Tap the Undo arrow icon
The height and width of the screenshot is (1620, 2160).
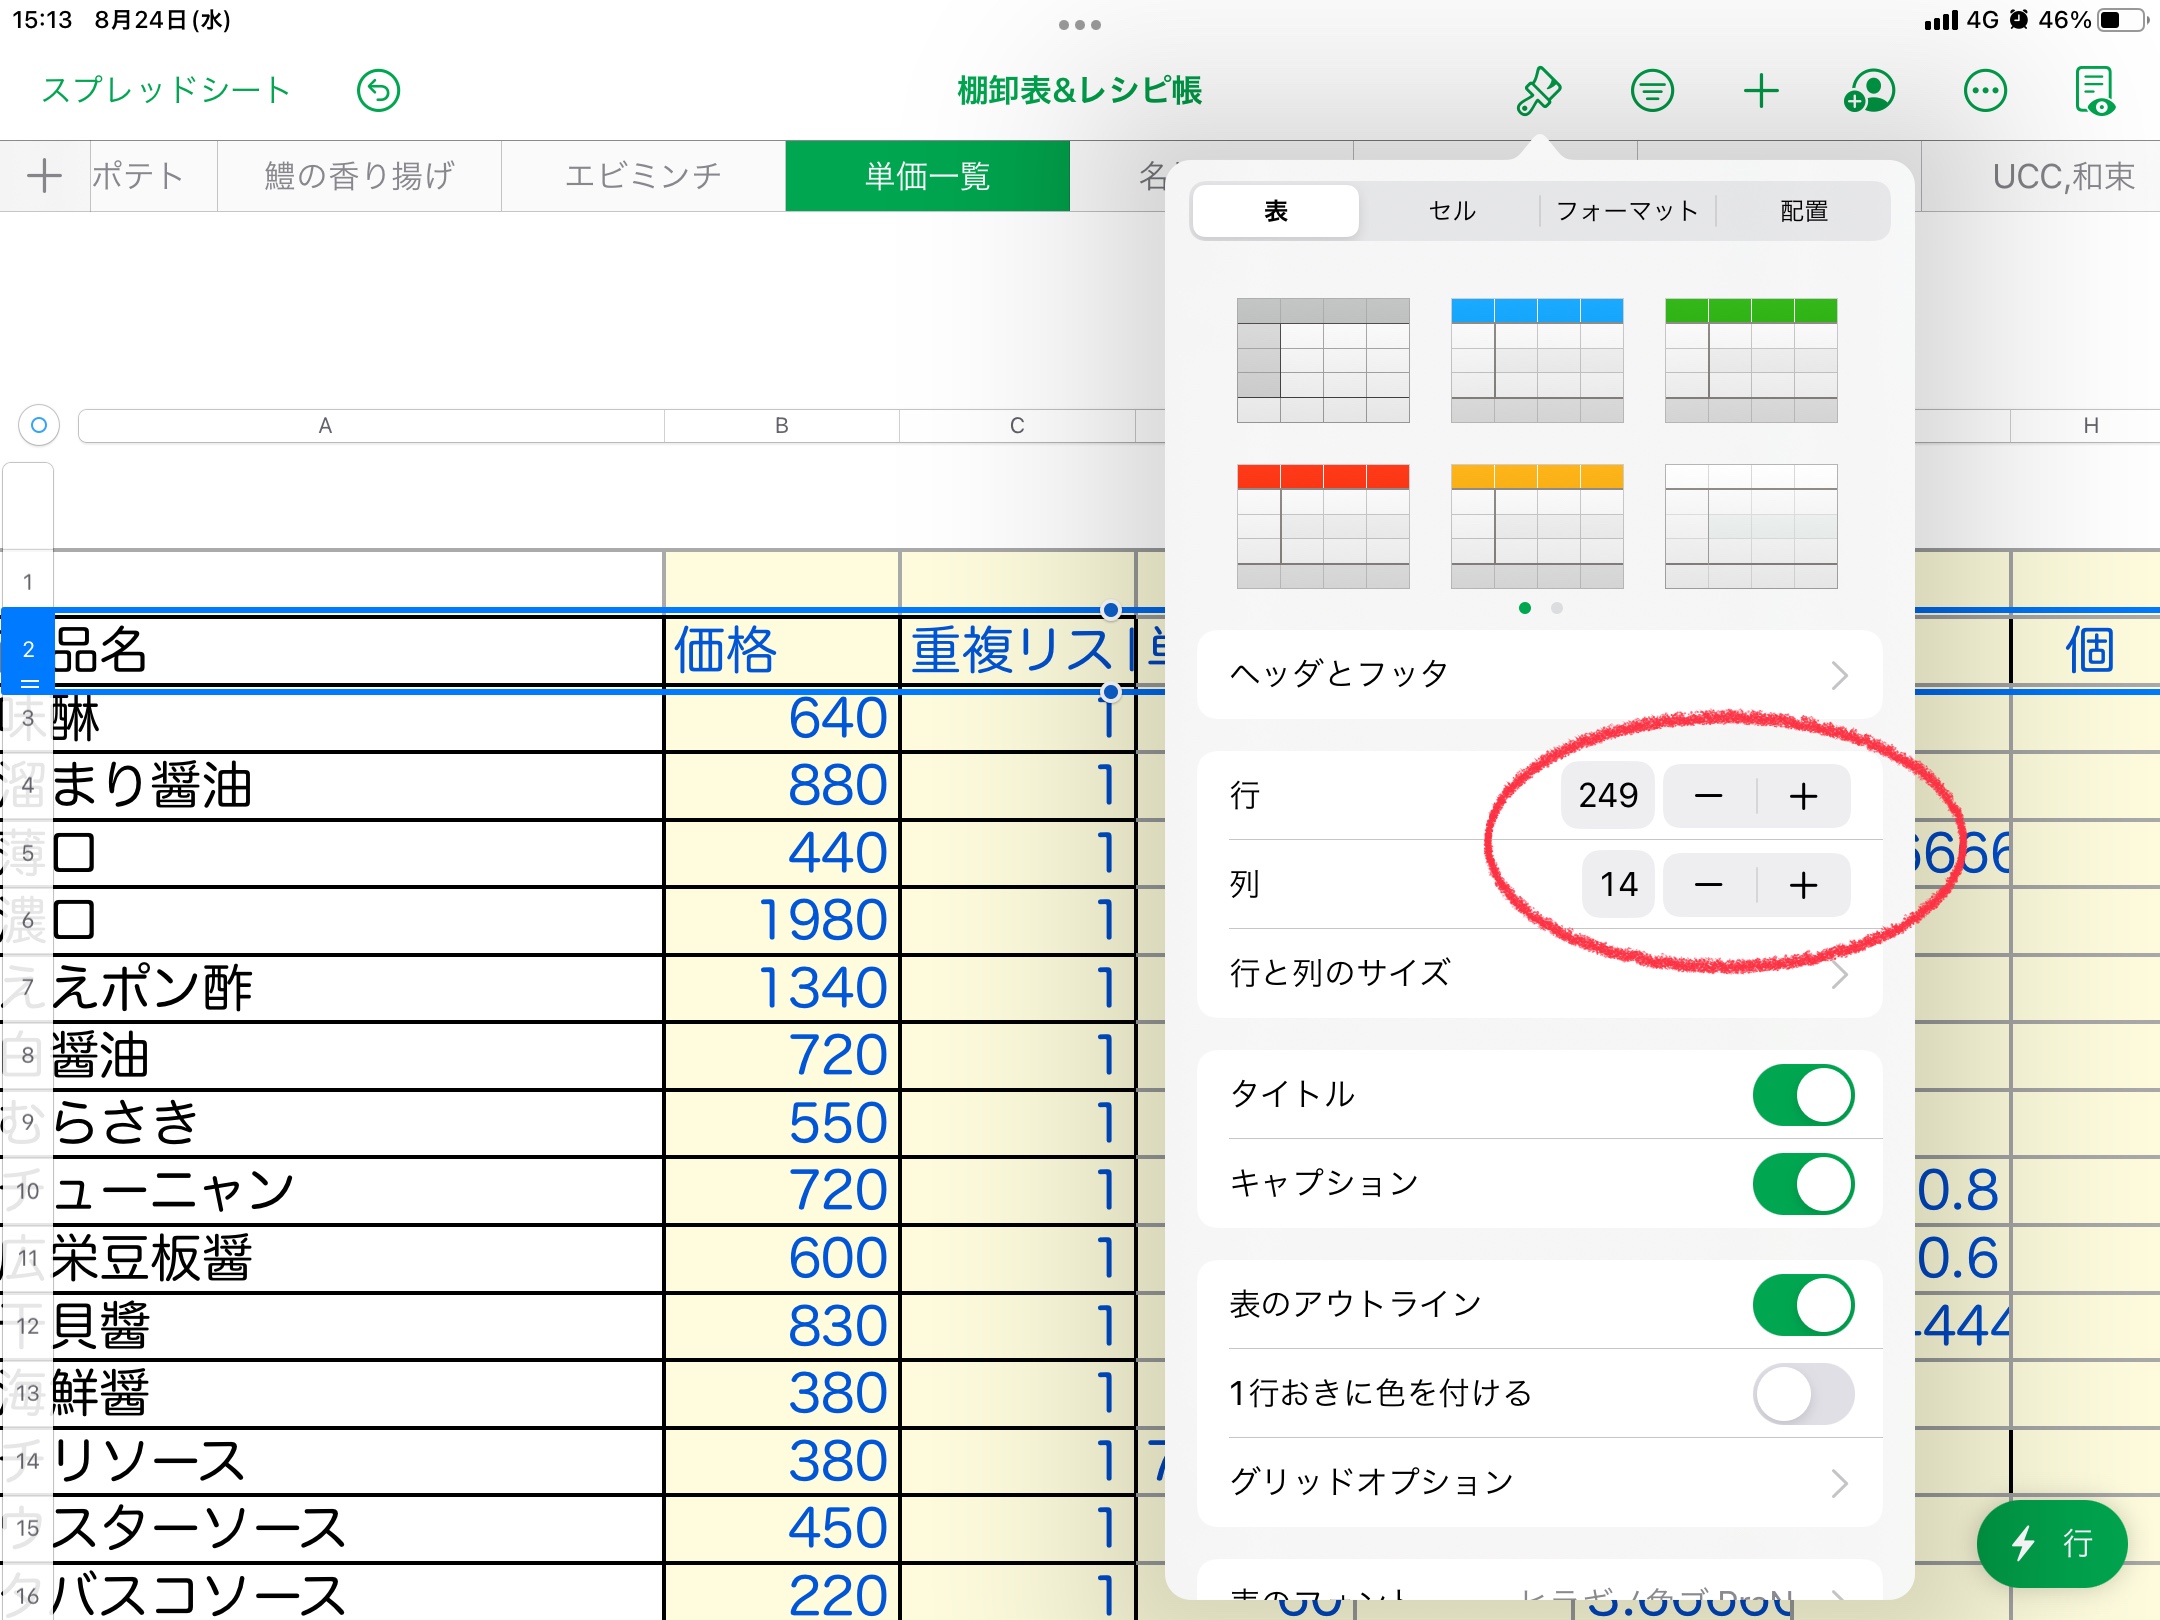pyautogui.click(x=378, y=91)
